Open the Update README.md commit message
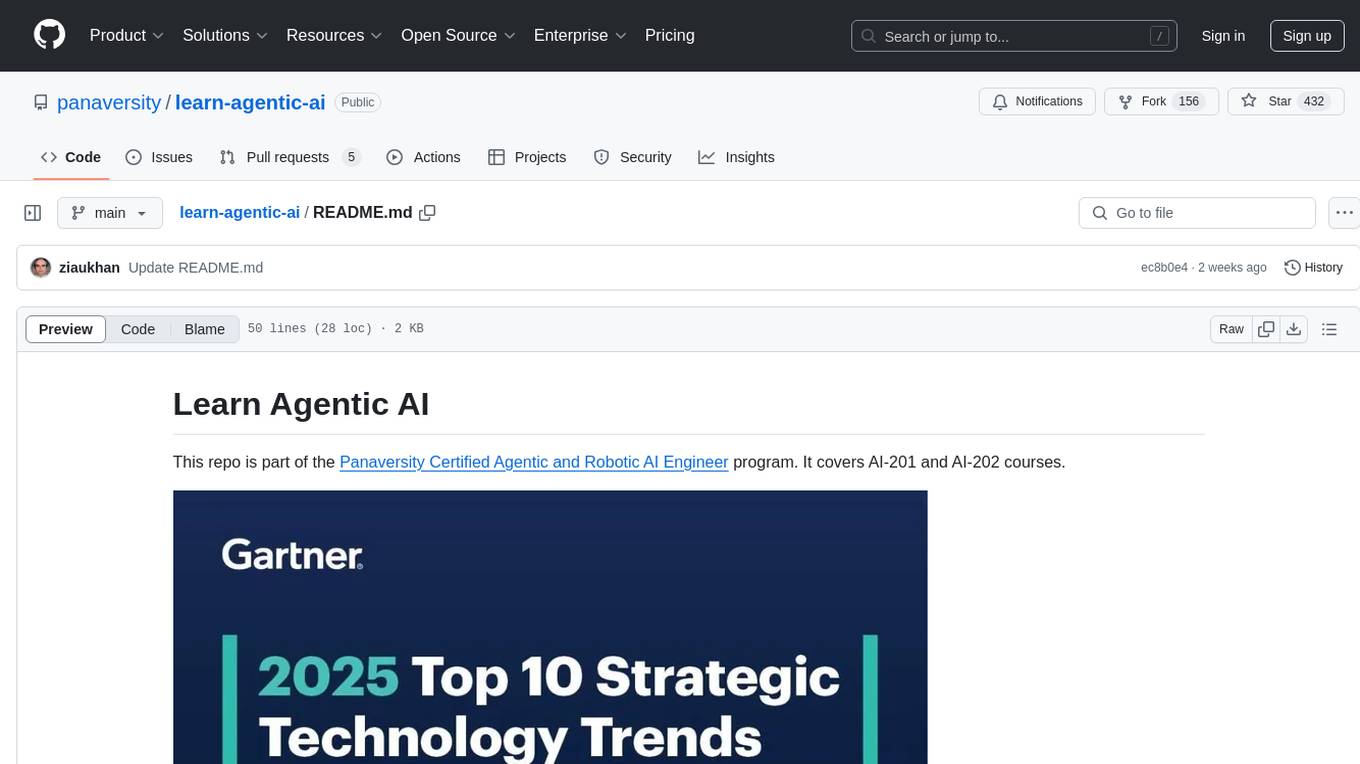1360x764 pixels. click(196, 267)
